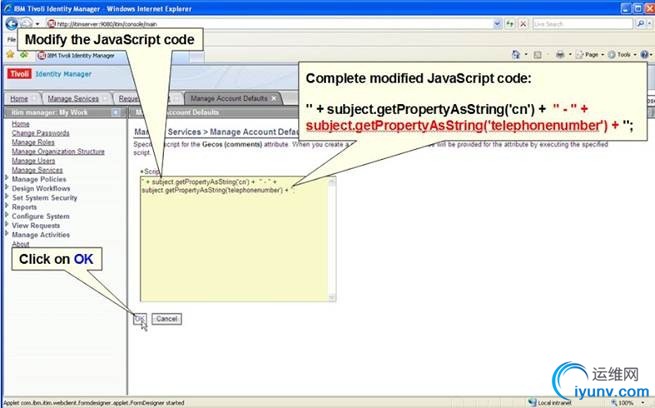Open the recent pages dropdown beside Forward
Viewport: 655px width, 408px height.
37,24
